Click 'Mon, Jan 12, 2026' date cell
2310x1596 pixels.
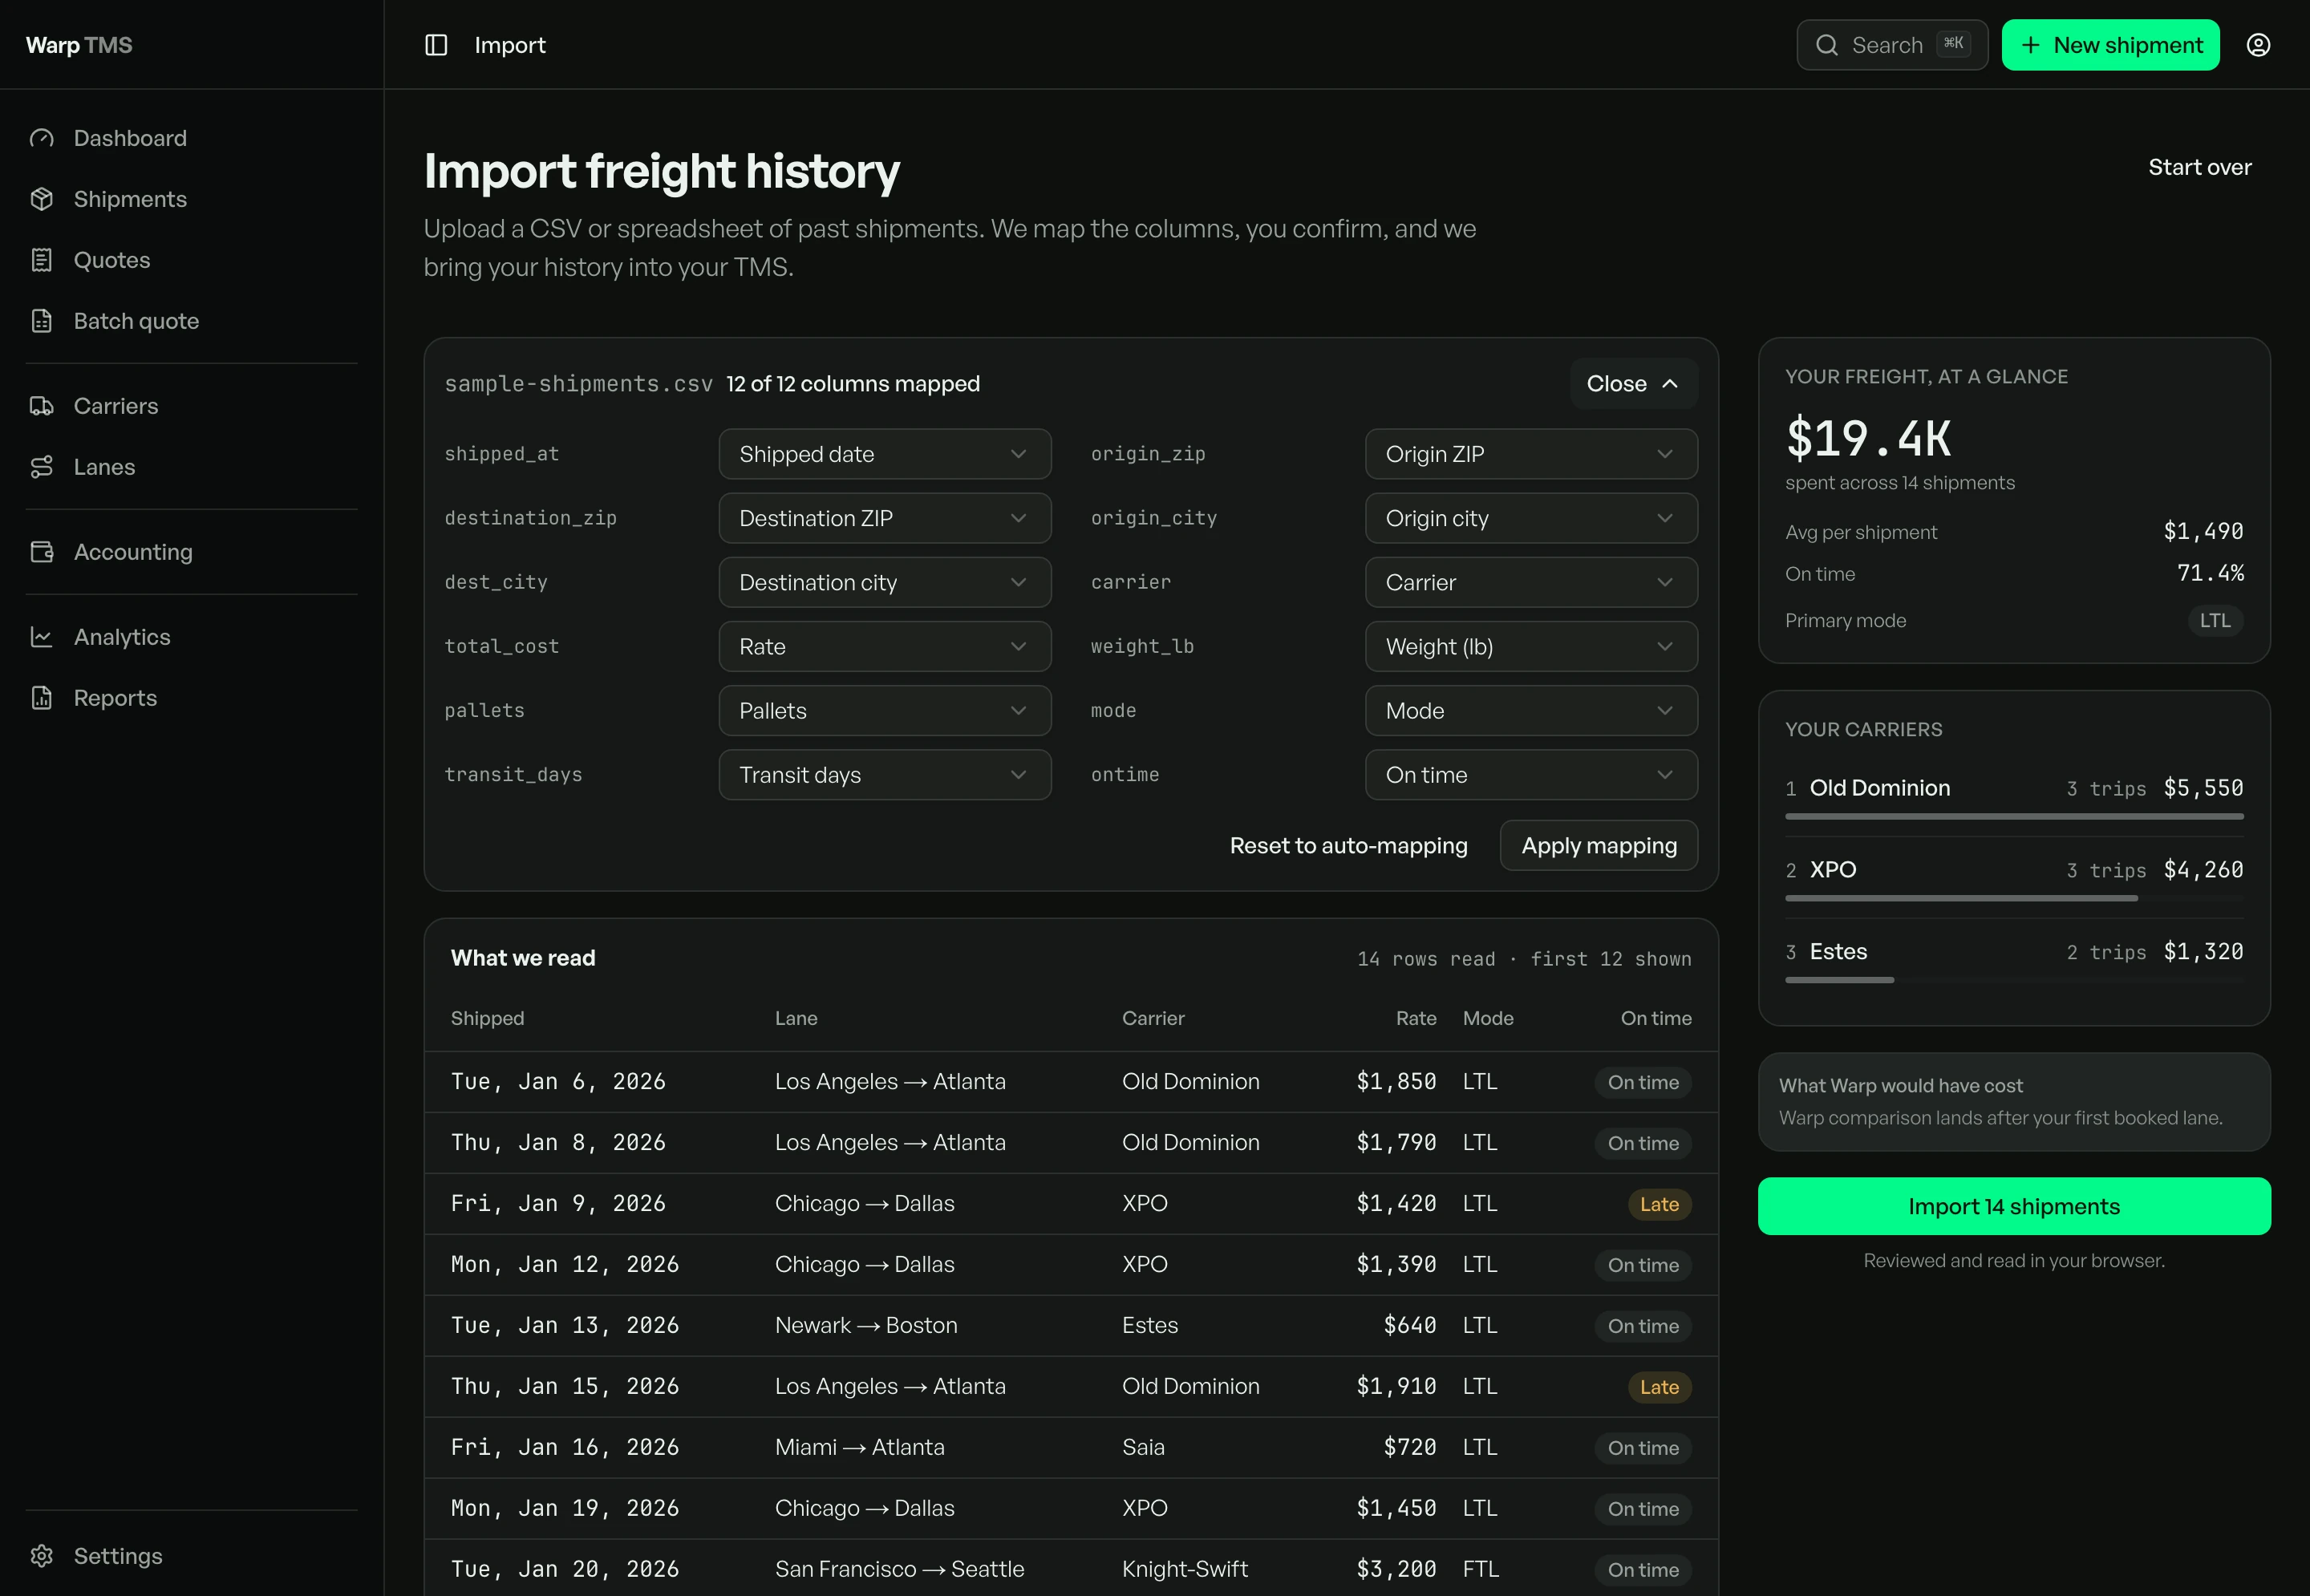[565, 1265]
